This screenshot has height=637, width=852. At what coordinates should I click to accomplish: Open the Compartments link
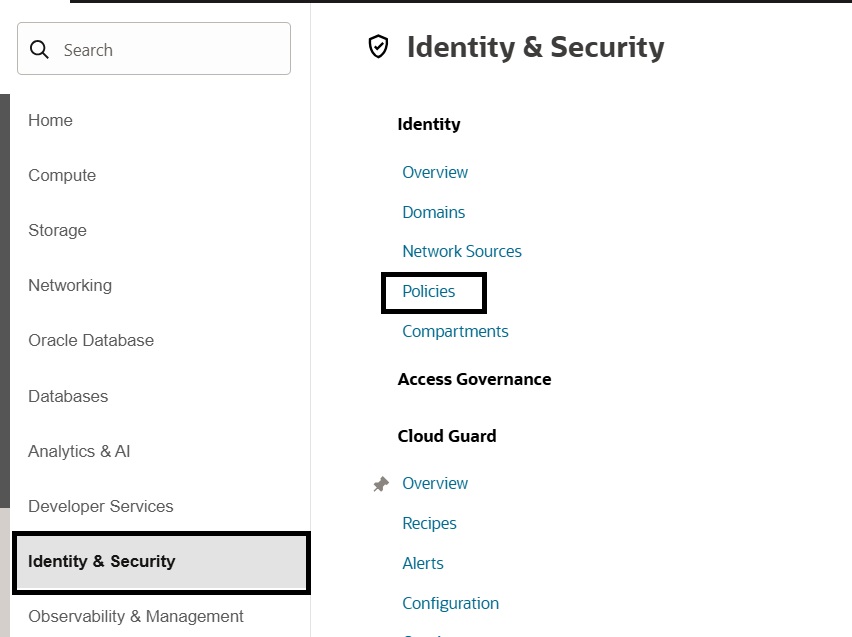(455, 331)
